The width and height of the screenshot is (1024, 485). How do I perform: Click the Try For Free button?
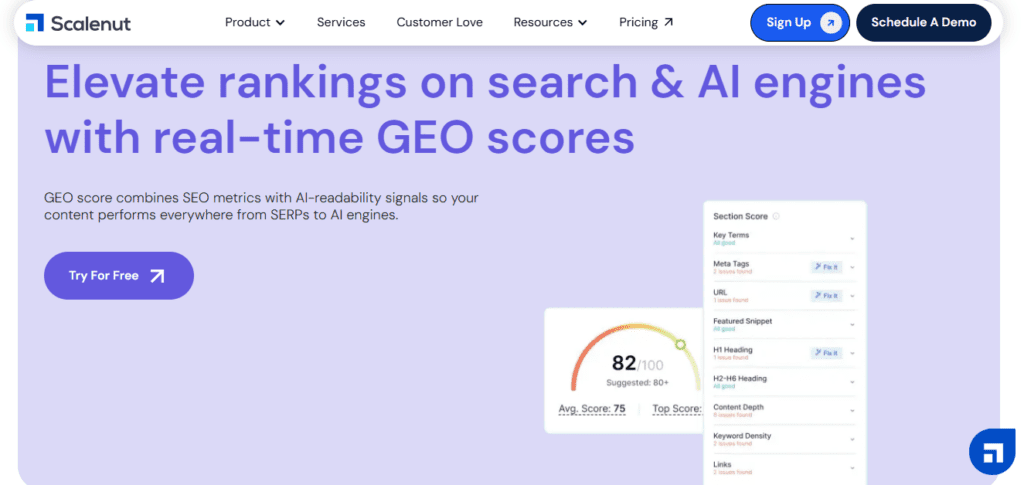118,276
